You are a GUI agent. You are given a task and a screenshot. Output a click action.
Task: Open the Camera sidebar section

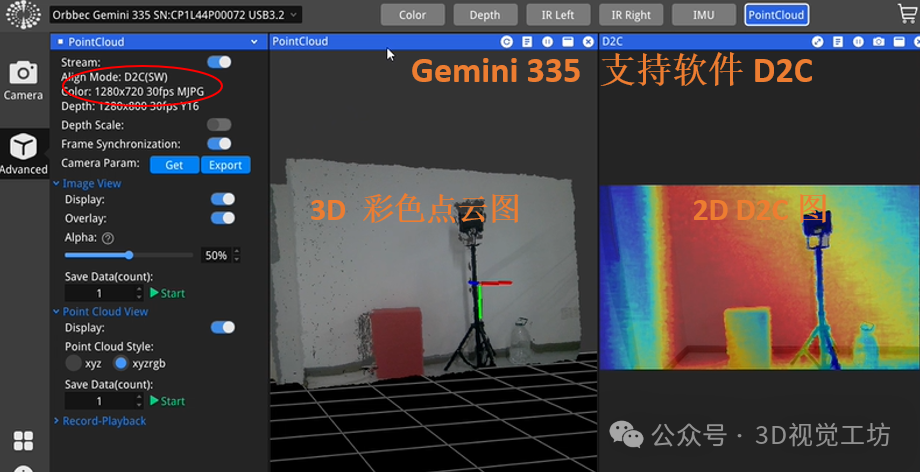[23, 80]
